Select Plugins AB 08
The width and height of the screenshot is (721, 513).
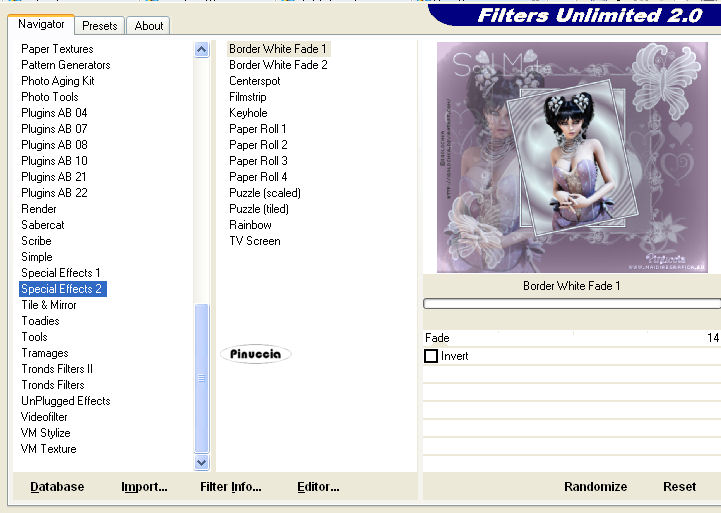[x=54, y=145]
